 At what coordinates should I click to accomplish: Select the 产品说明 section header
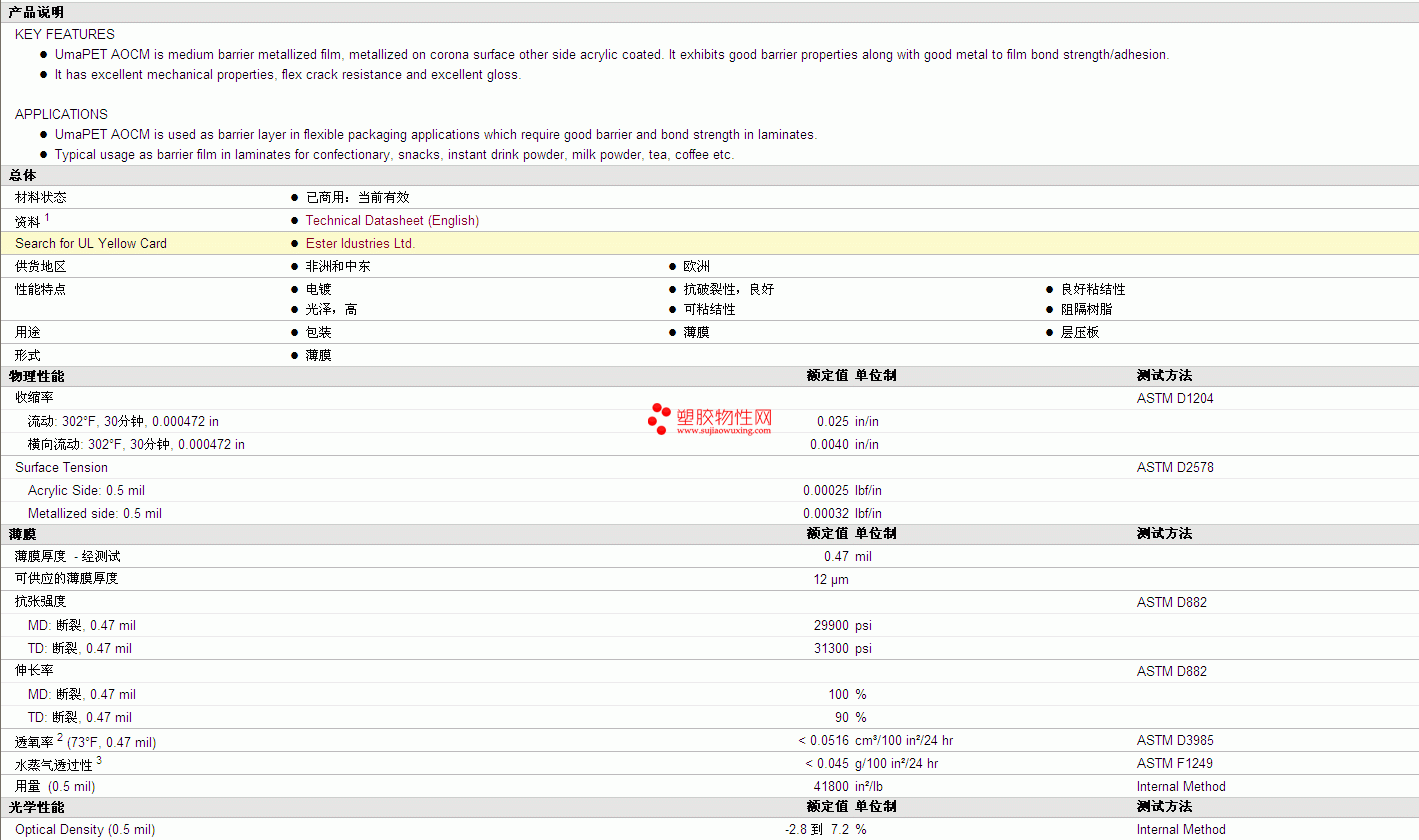(36, 12)
